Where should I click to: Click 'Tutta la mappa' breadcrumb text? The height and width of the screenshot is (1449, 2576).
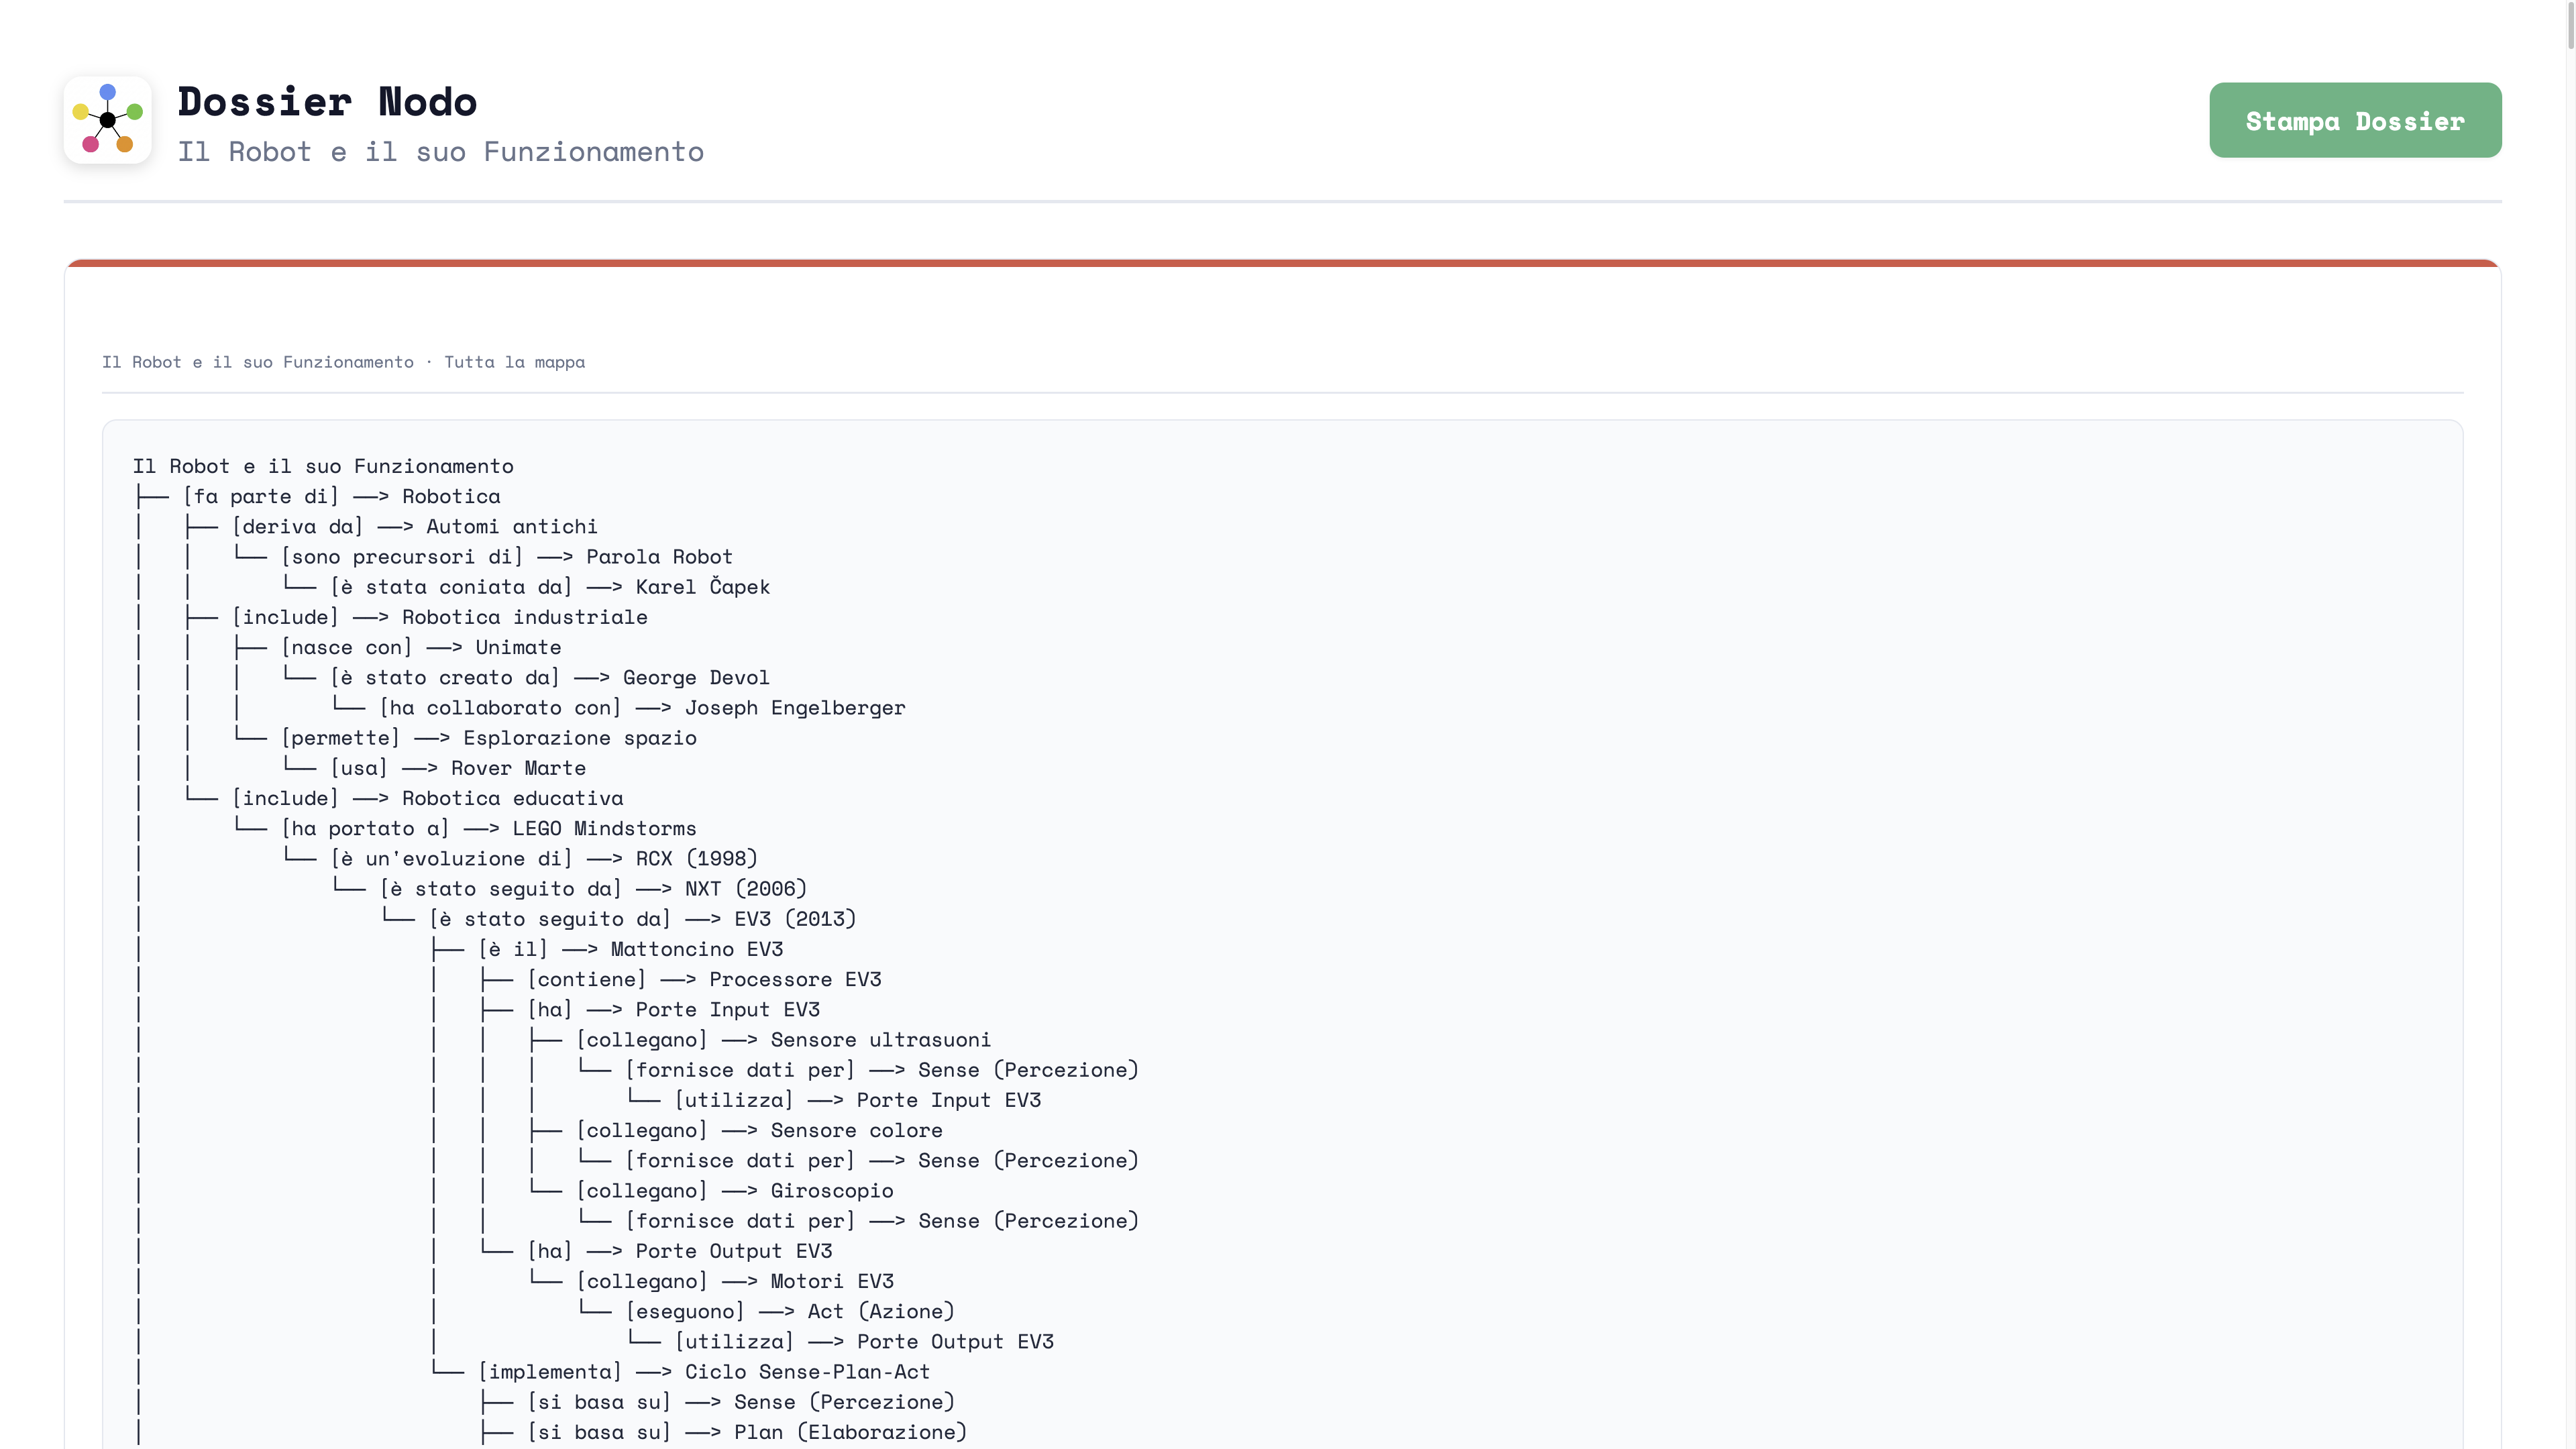point(514,362)
